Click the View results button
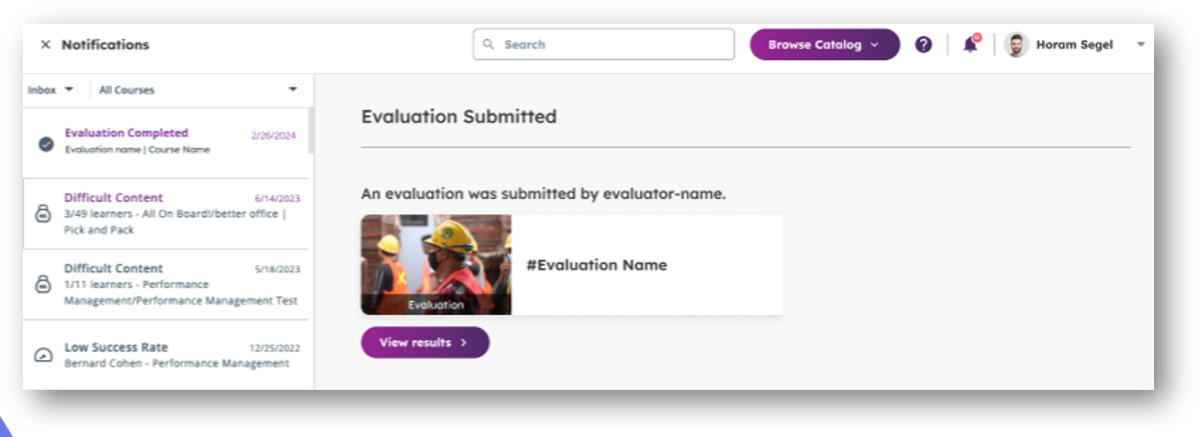1201x437 pixels. point(425,342)
